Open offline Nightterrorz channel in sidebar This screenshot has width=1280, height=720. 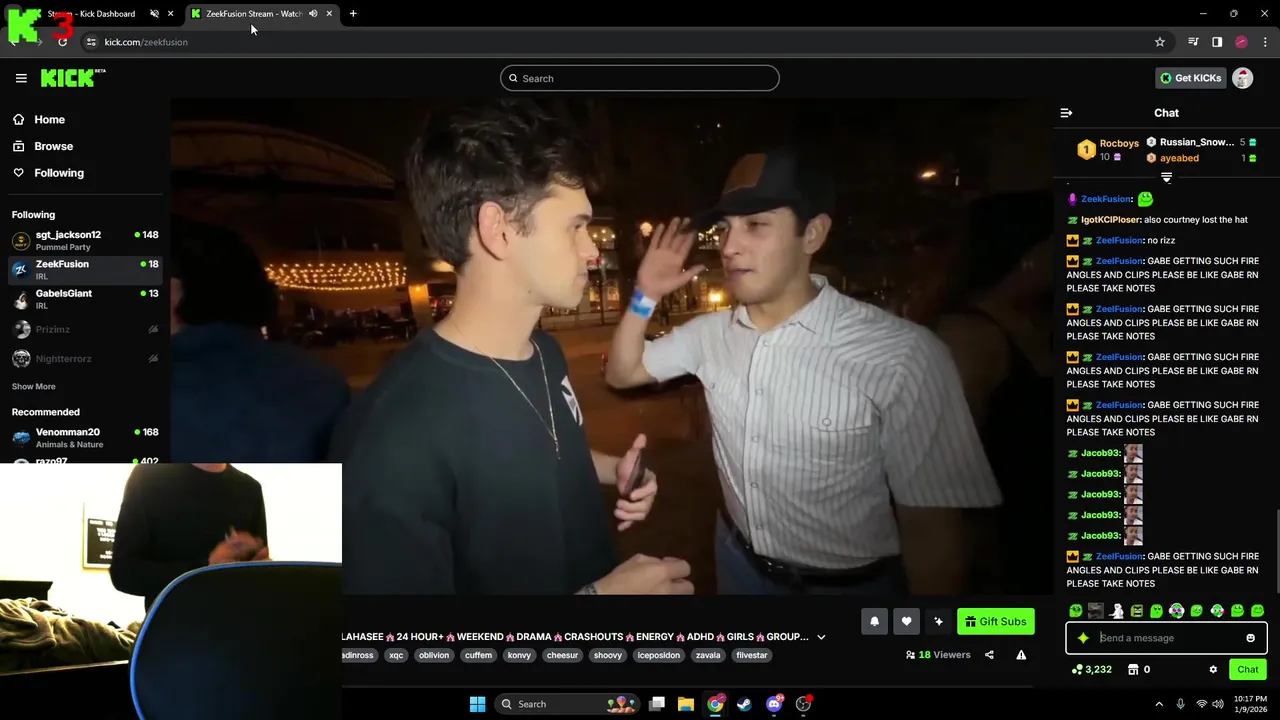pyautogui.click(x=85, y=358)
